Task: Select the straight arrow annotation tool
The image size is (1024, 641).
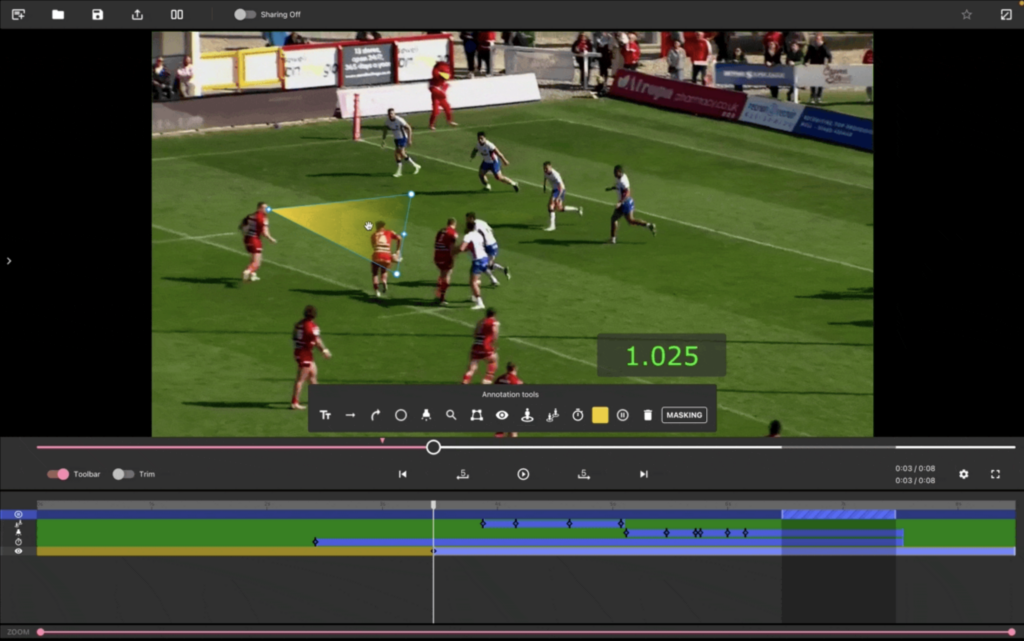Action: coord(349,414)
